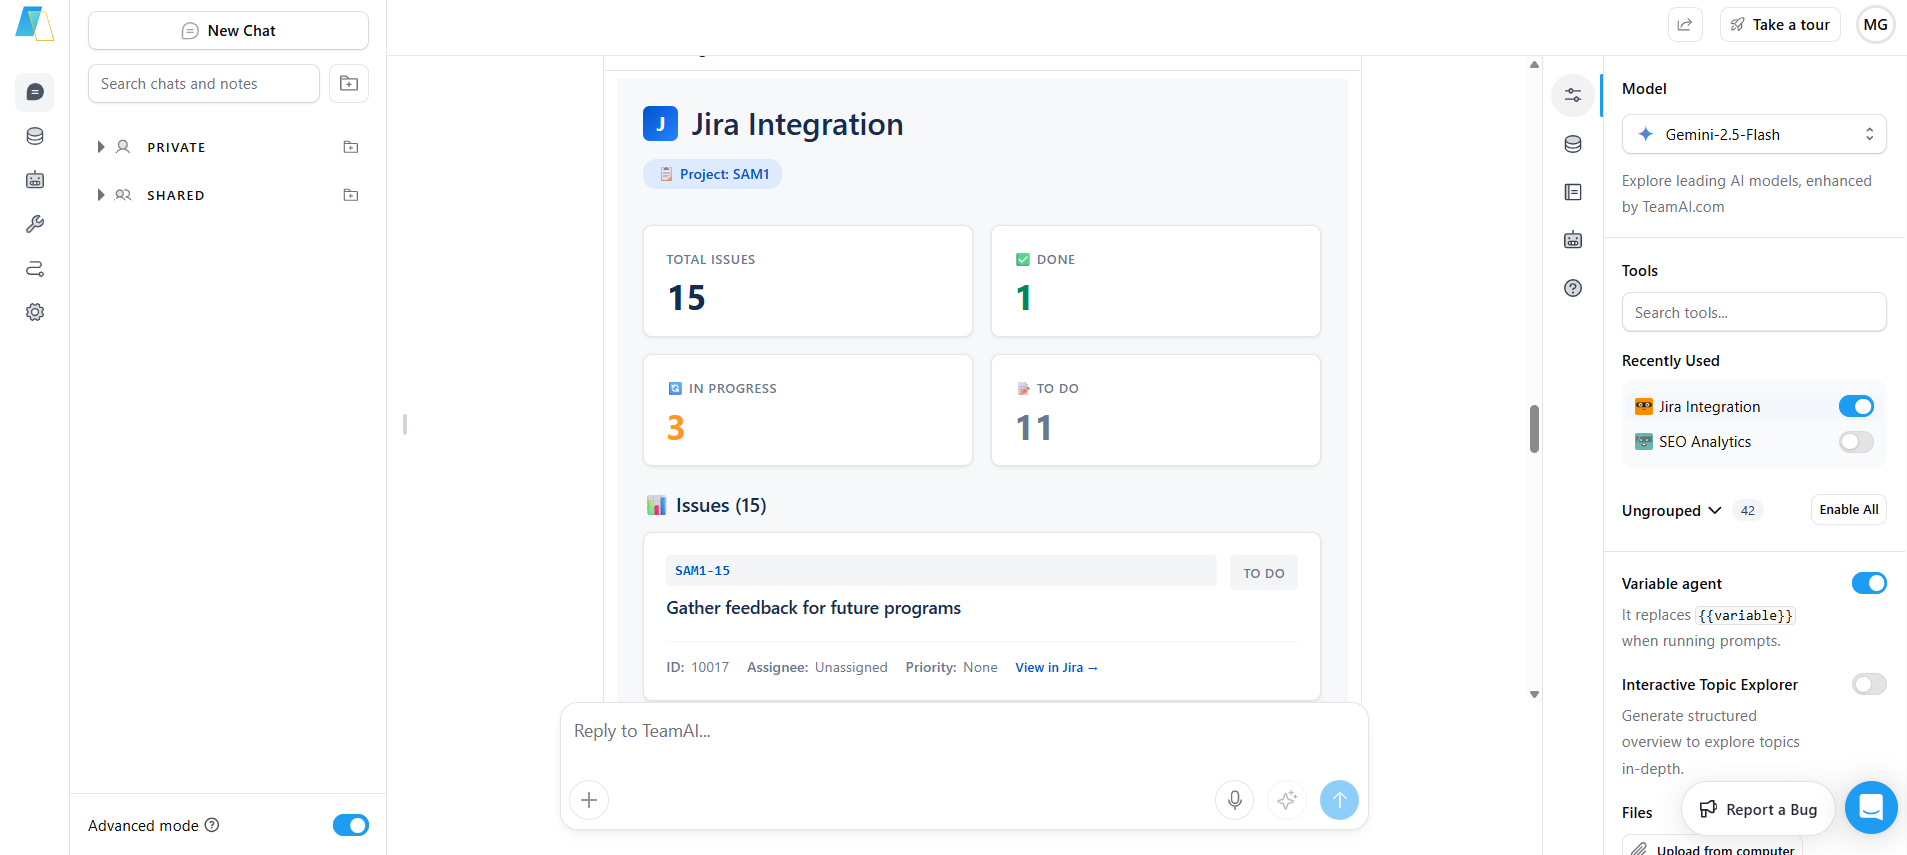Add folder to SHARED section
The image size is (1907, 855).
pyautogui.click(x=351, y=195)
